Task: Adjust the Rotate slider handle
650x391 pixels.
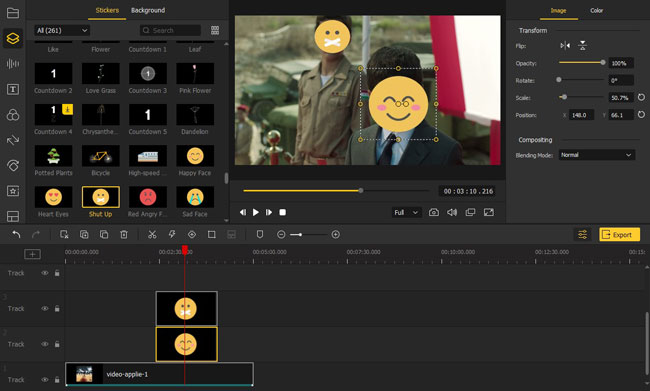Action: [559, 80]
